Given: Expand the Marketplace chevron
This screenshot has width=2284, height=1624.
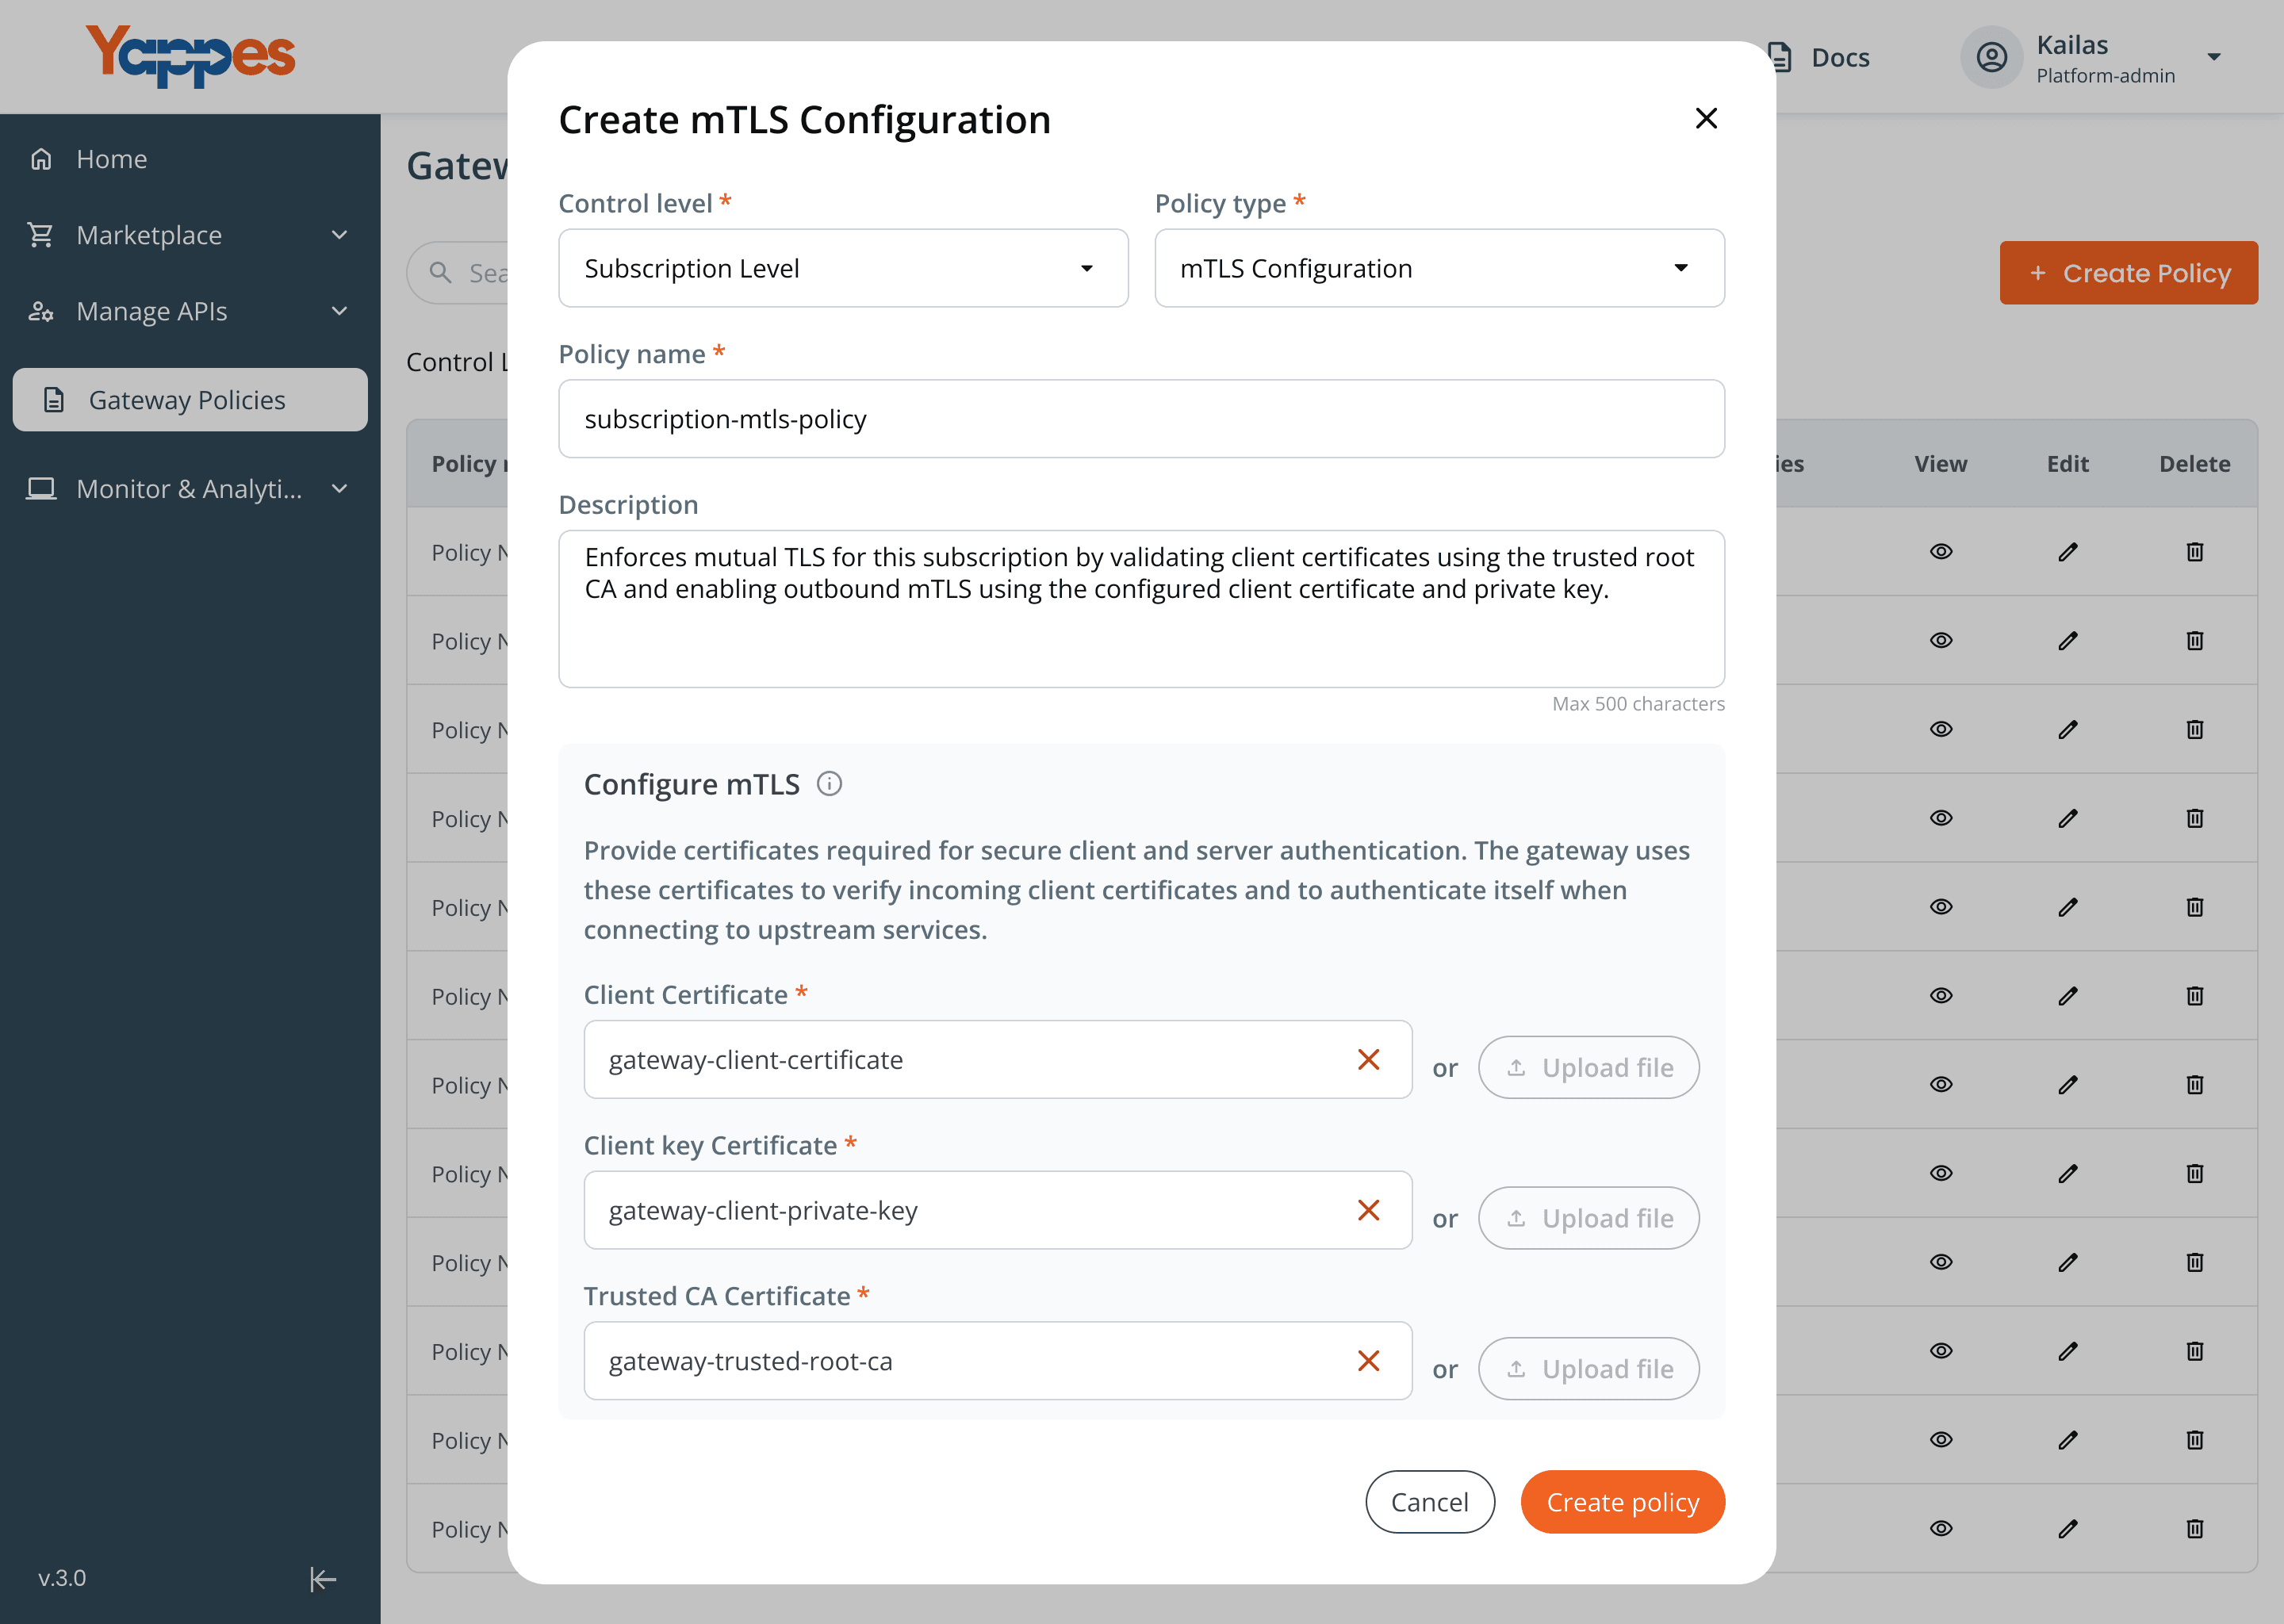Looking at the screenshot, I should point(339,235).
